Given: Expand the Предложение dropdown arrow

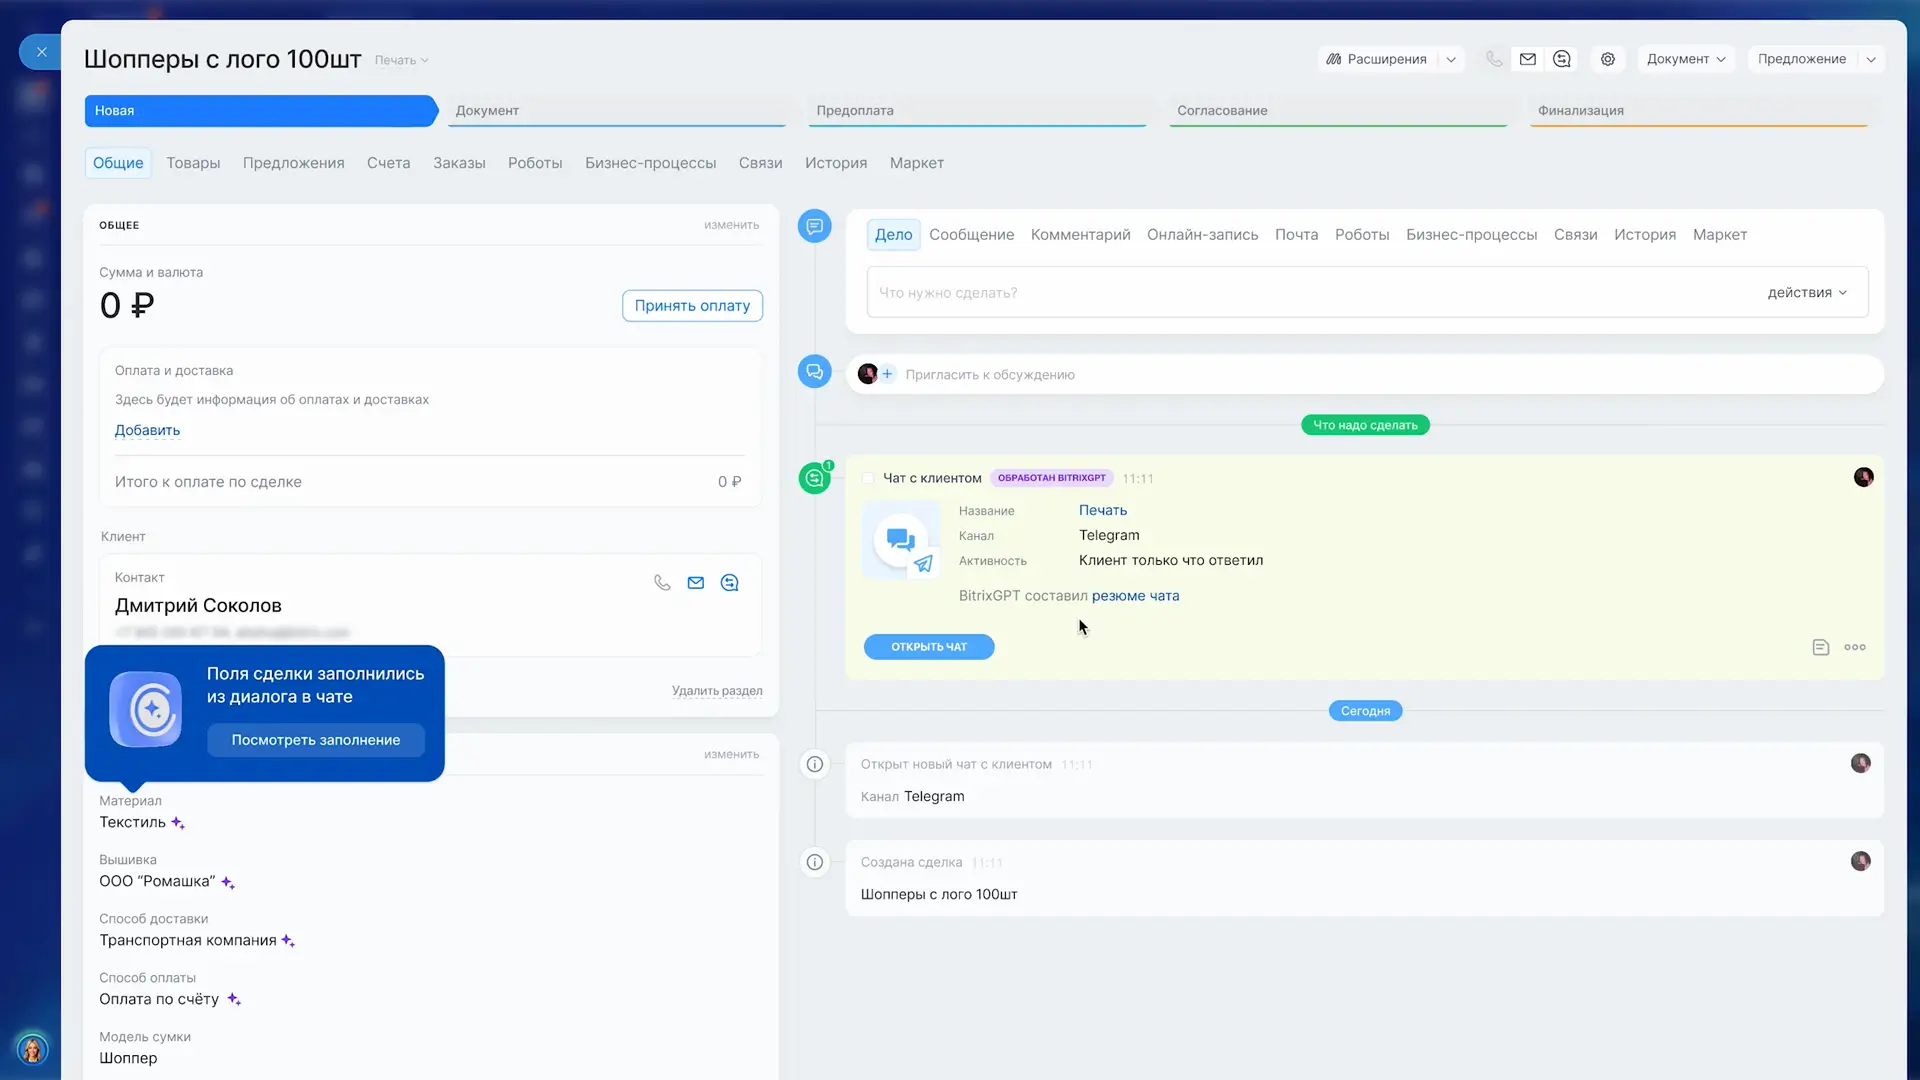Looking at the screenshot, I should [1871, 59].
